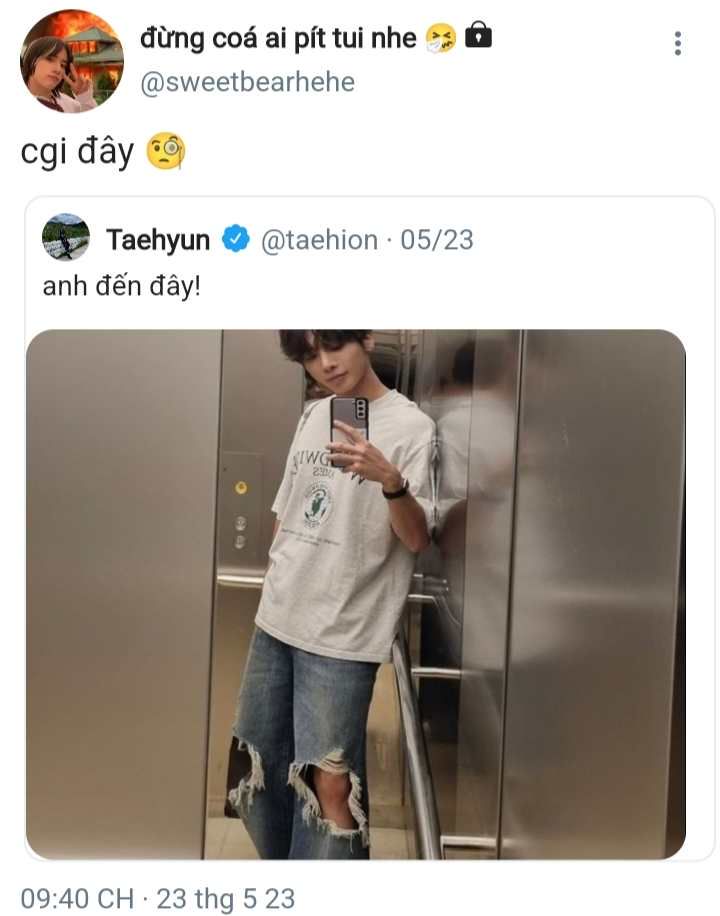Open the @sweetbearhehe handle
Screen dimensions: 720x916
(x=247, y=82)
